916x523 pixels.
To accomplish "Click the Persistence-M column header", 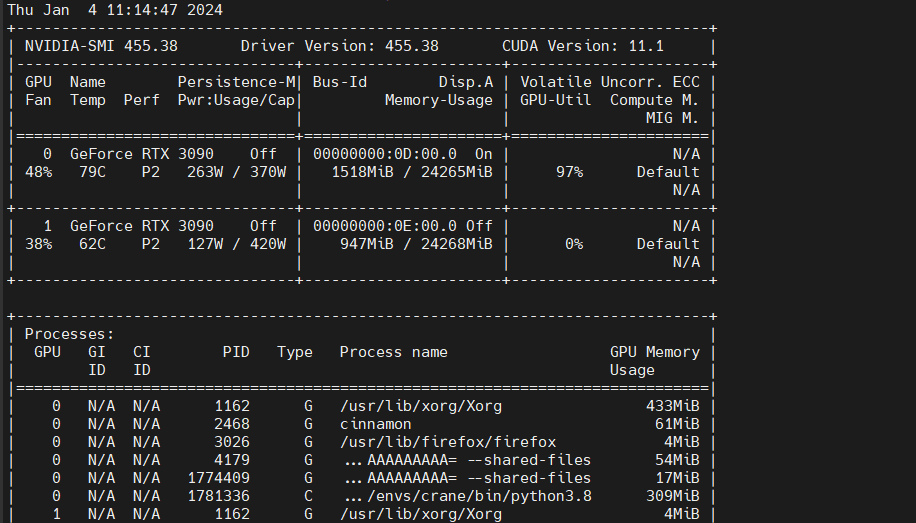I will (236, 82).
